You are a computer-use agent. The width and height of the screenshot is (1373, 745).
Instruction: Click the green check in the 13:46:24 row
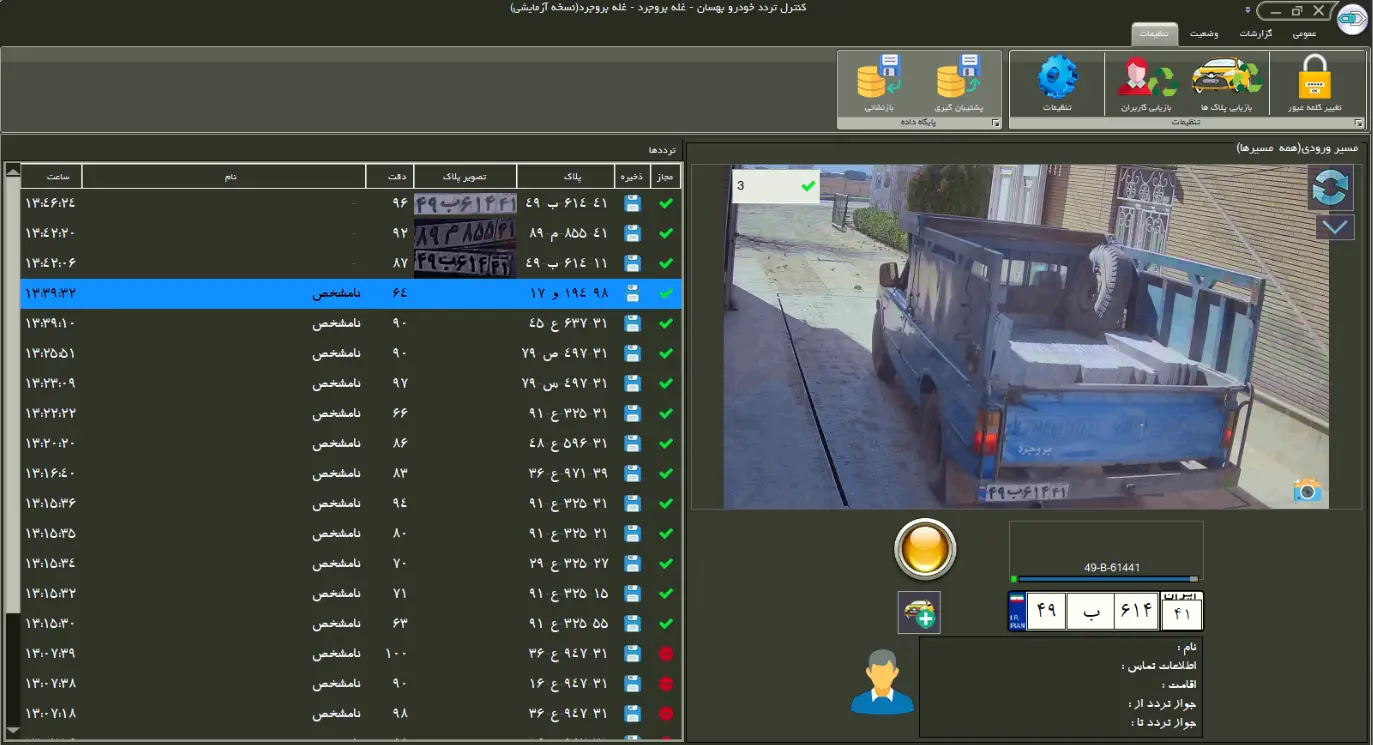(666, 204)
